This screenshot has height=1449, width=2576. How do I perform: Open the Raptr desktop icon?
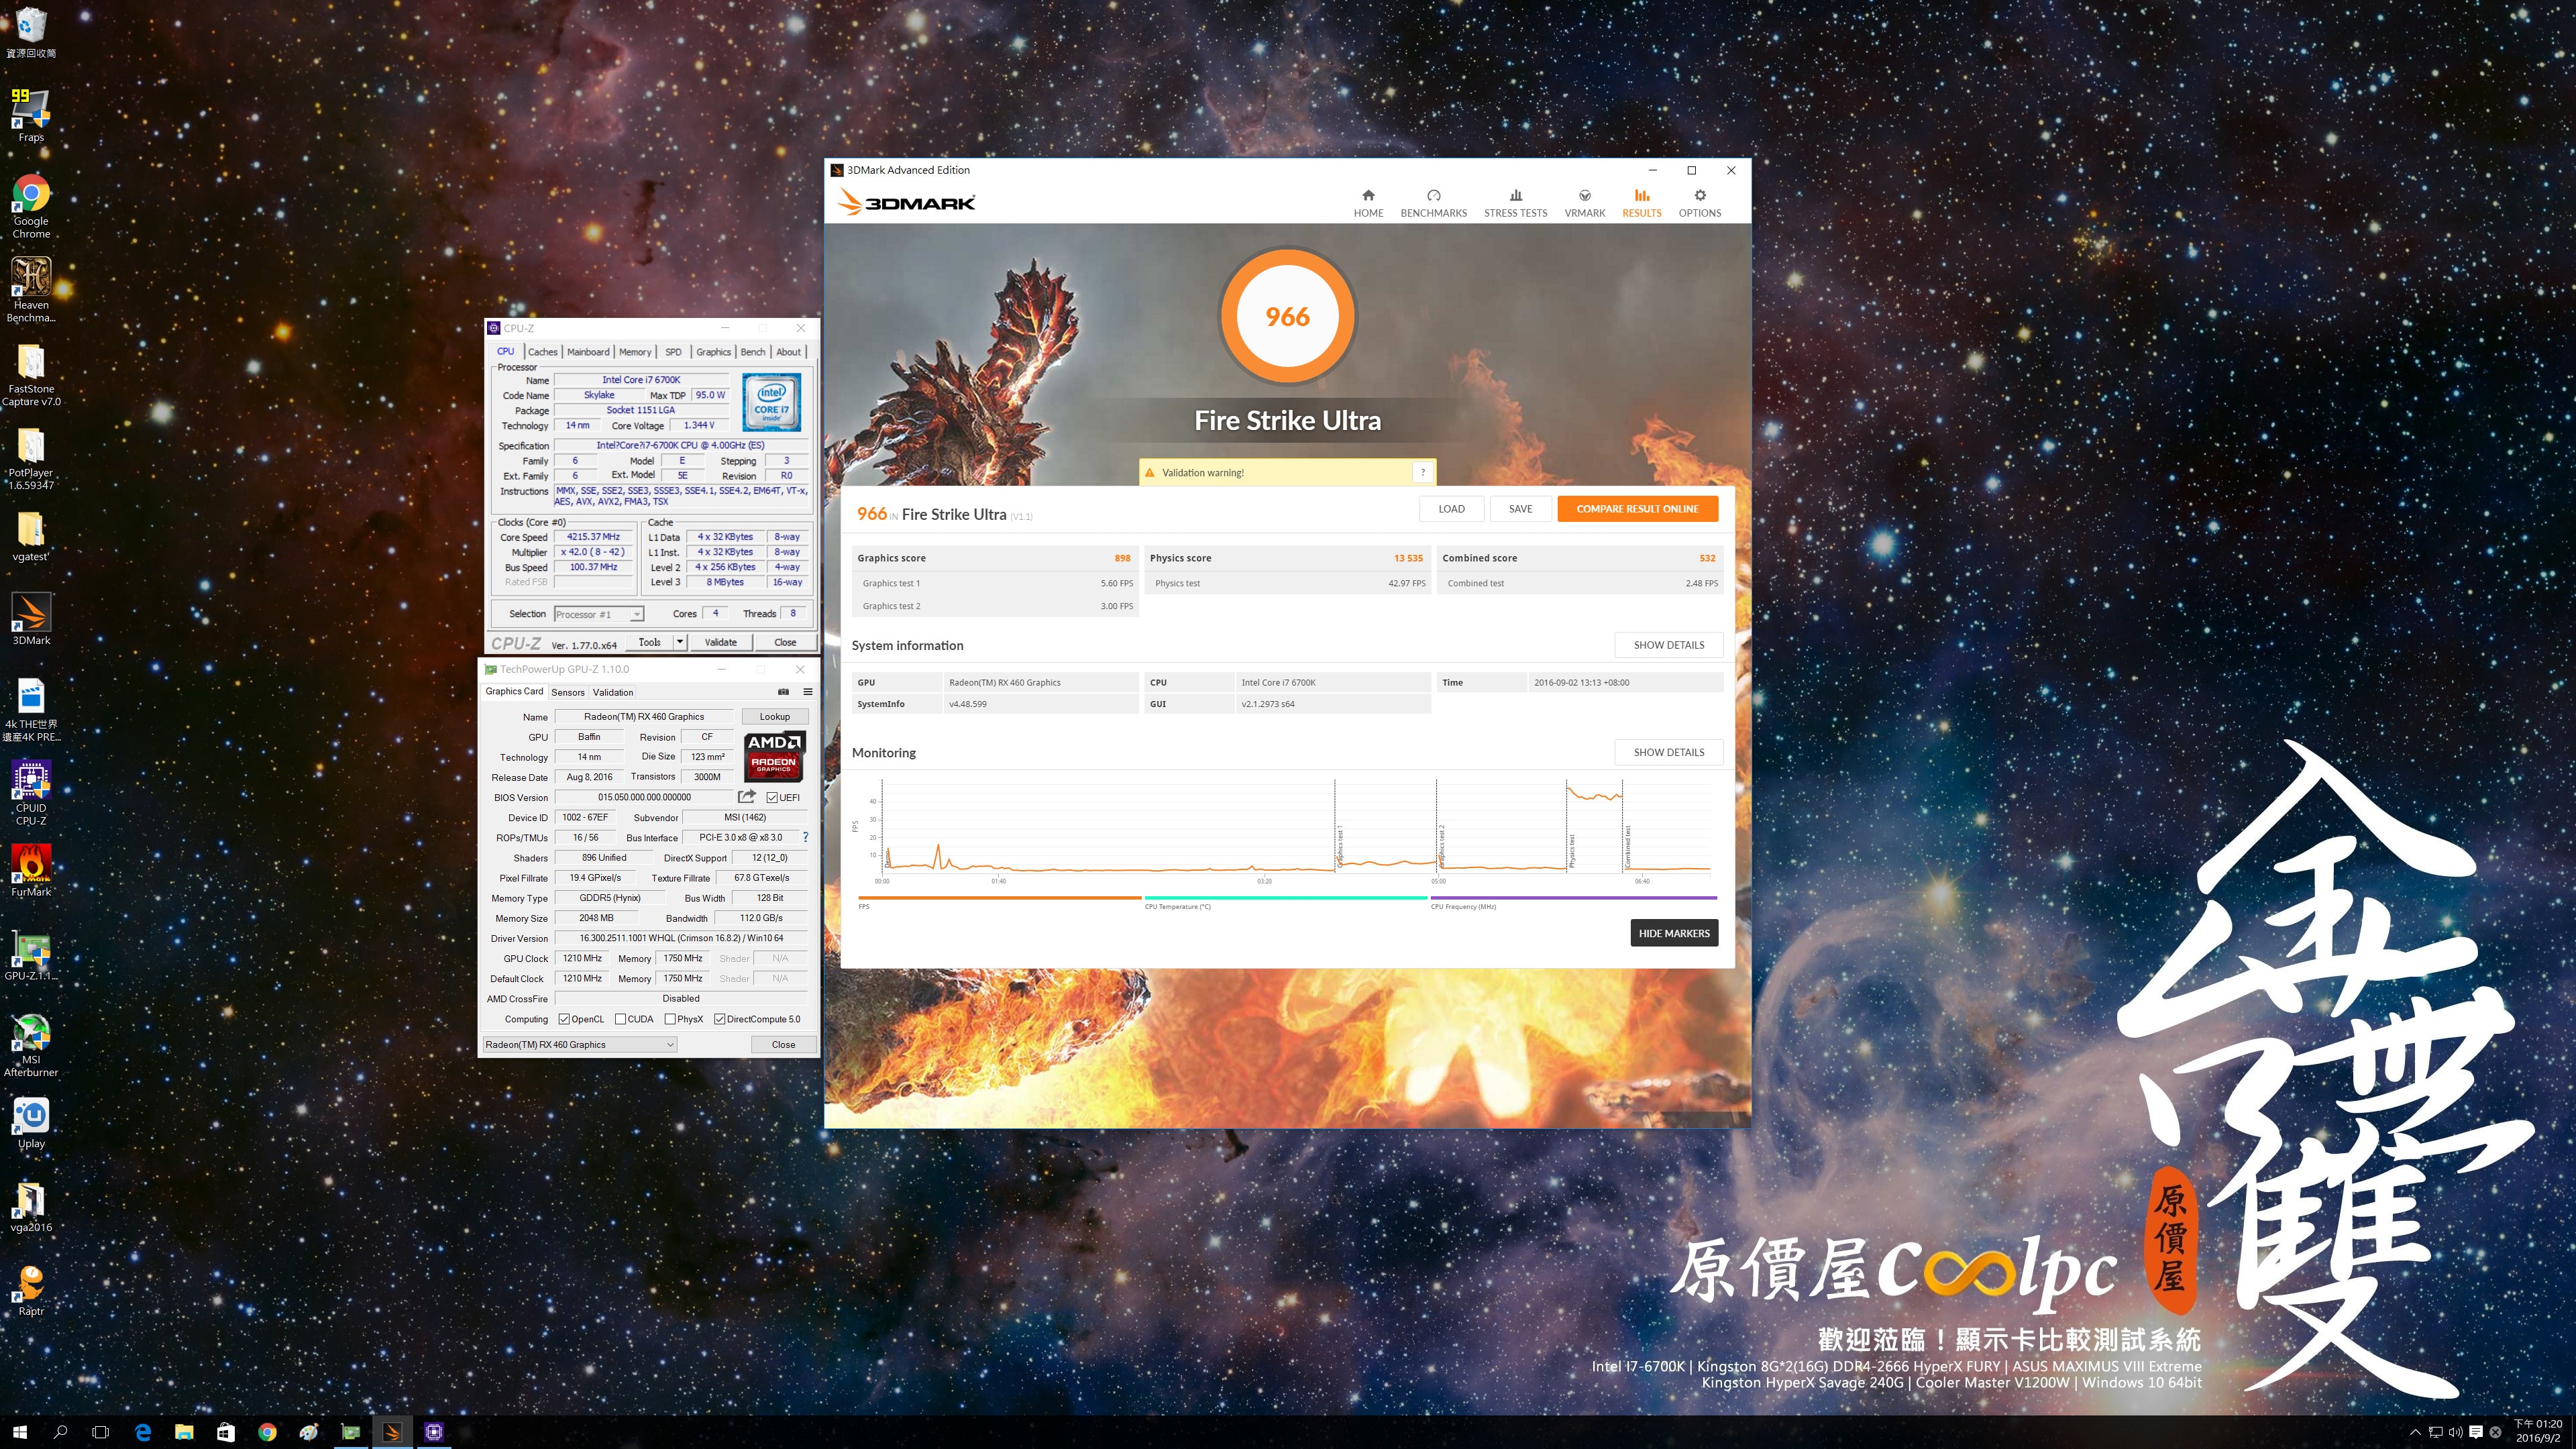click(31, 1290)
